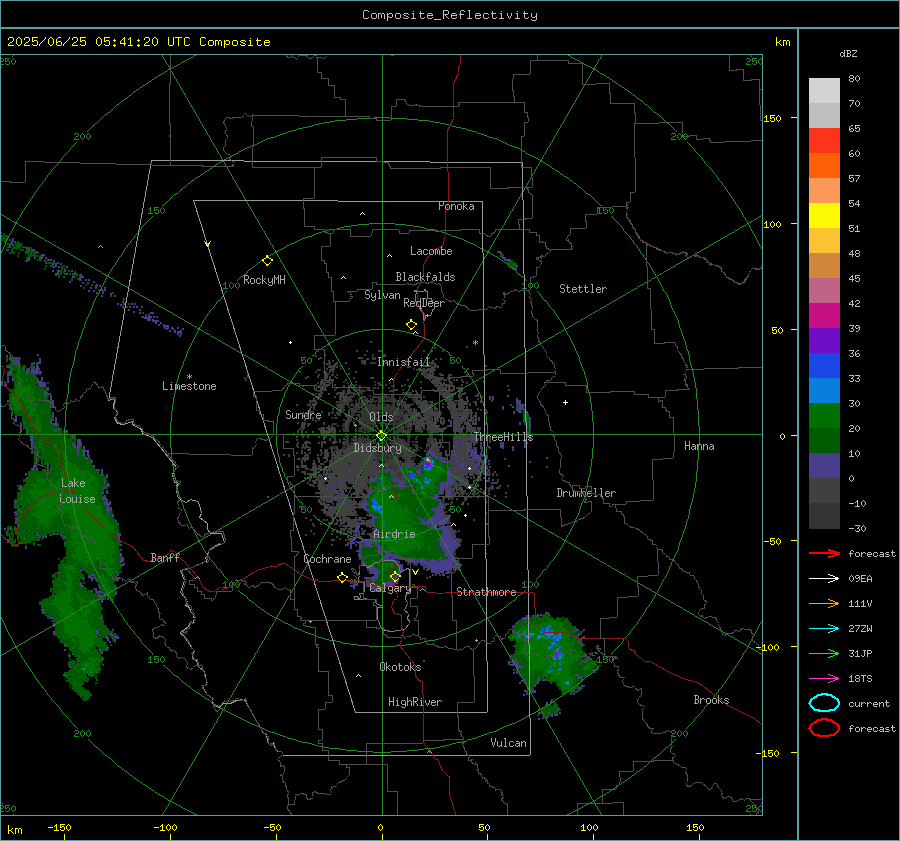This screenshot has height=841, width=900.
Task: Click the Lake Louise label
Action: 77,491
